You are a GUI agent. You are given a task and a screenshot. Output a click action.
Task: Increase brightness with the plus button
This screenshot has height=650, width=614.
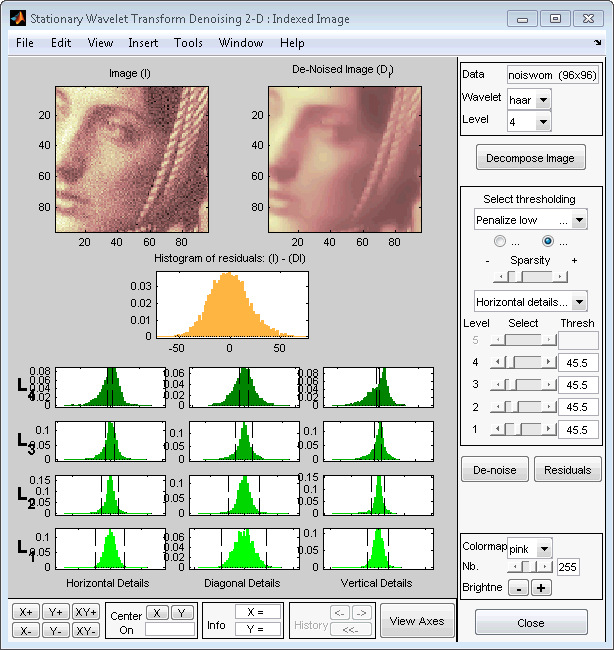[540, 588]
